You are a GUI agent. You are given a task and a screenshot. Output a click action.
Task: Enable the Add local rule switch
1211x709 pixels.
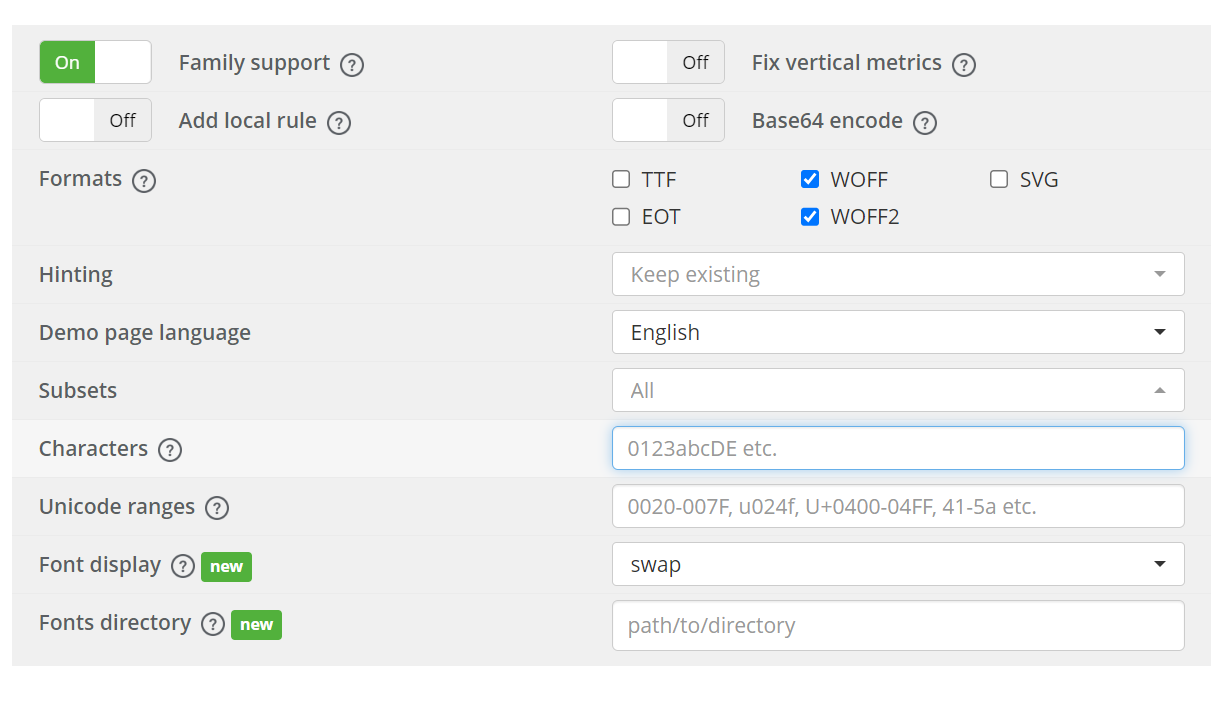tap(95, 120)
